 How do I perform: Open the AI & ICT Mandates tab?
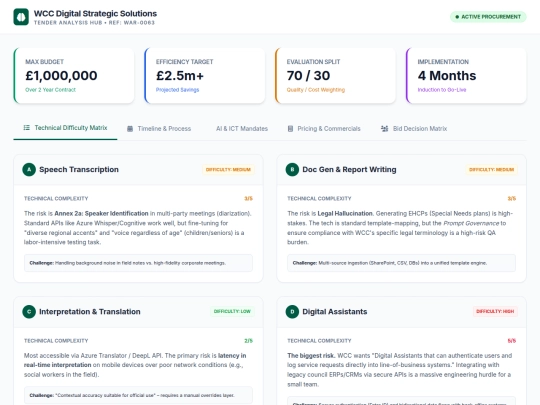point(242,129)
